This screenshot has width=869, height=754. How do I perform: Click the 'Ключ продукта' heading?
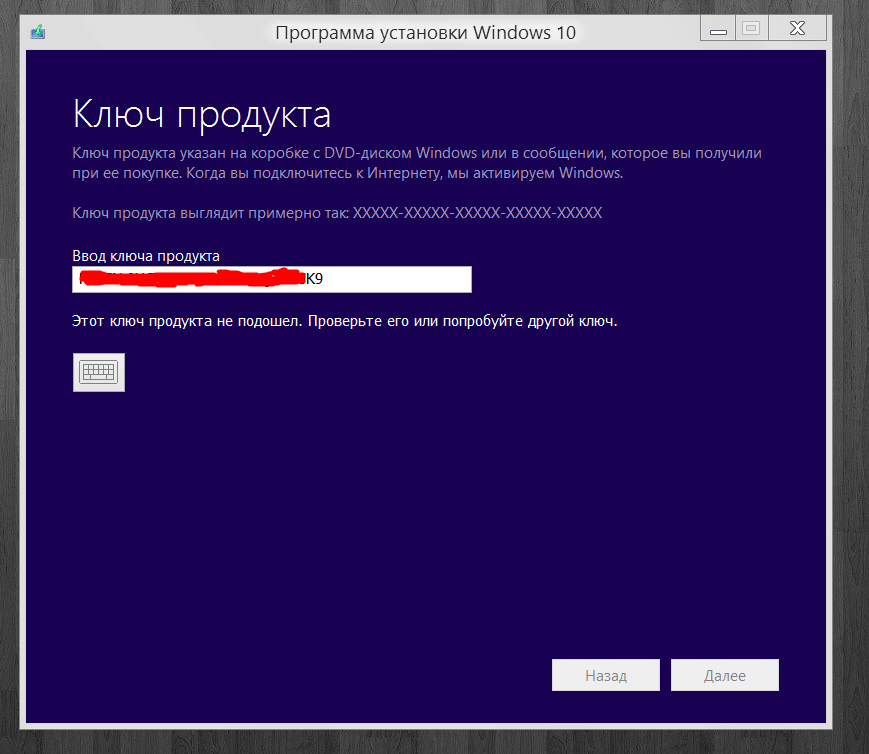click(x=202, y=115)
